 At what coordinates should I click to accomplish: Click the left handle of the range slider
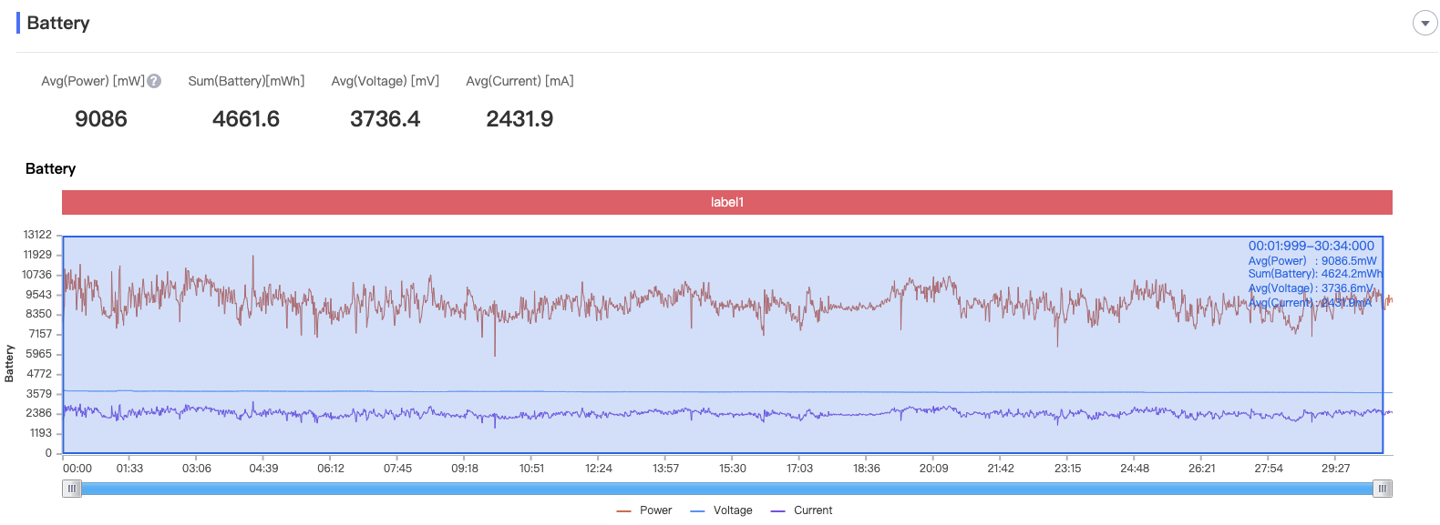[x=71, y=488]
